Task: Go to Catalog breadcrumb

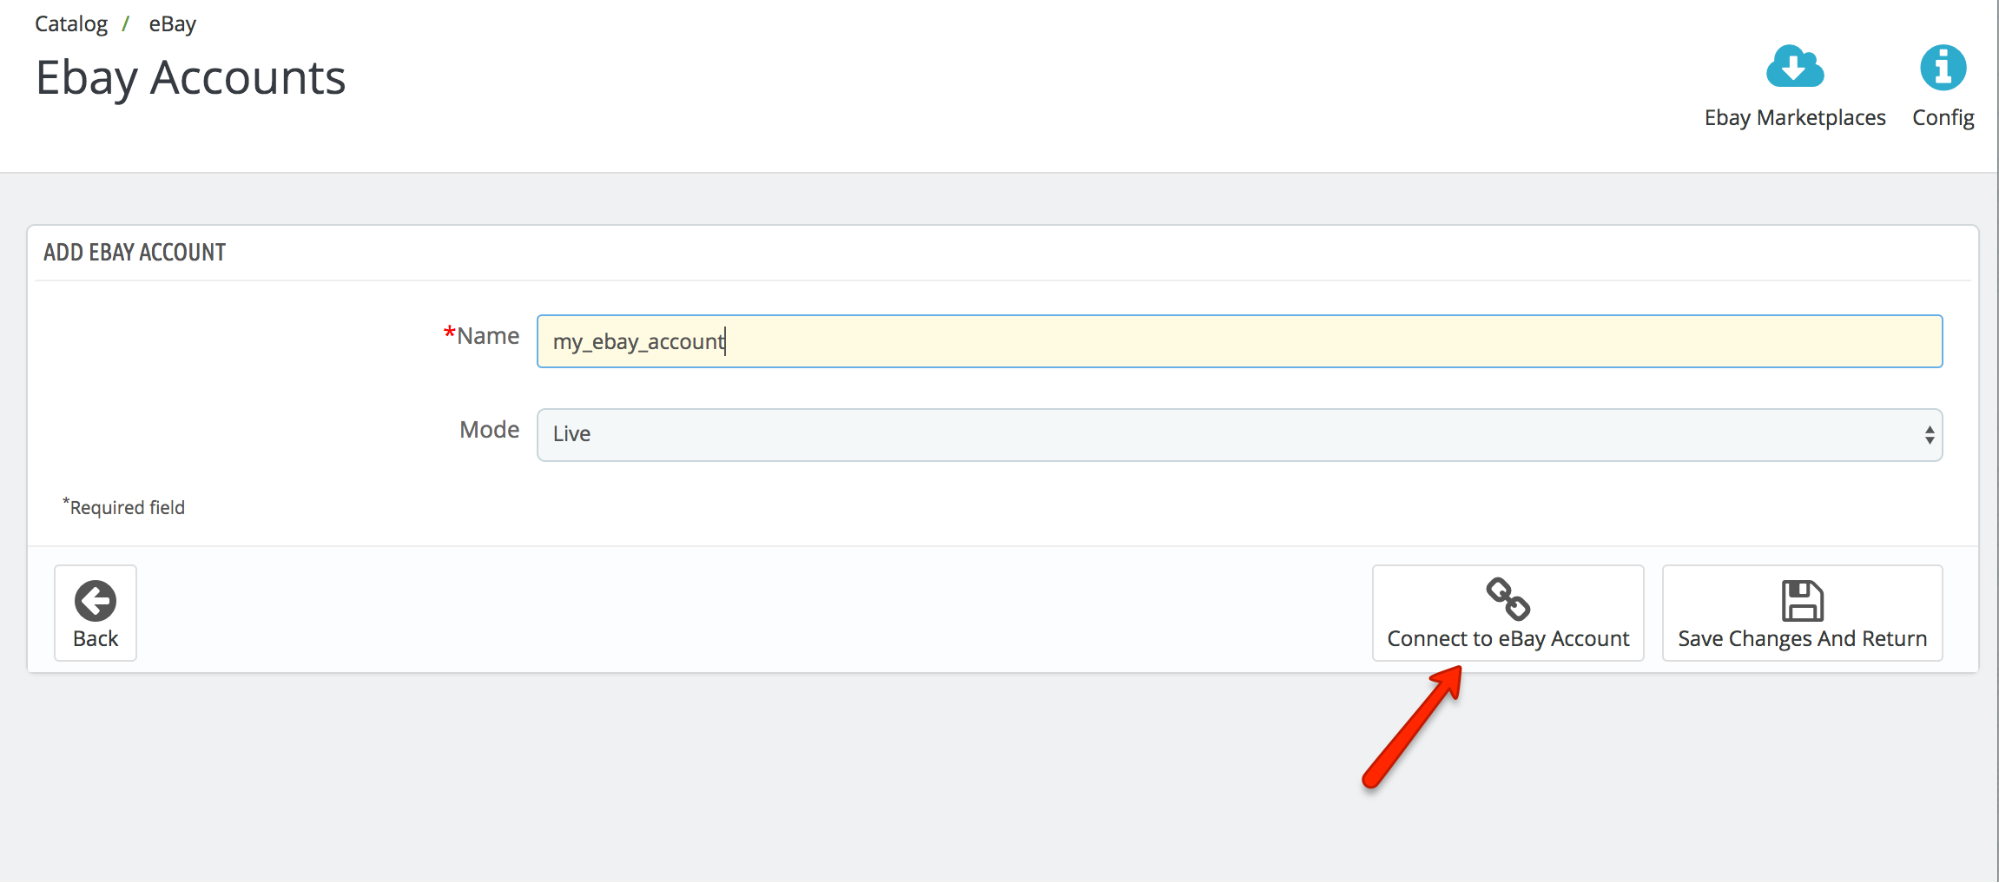Action: click(71, 24)
